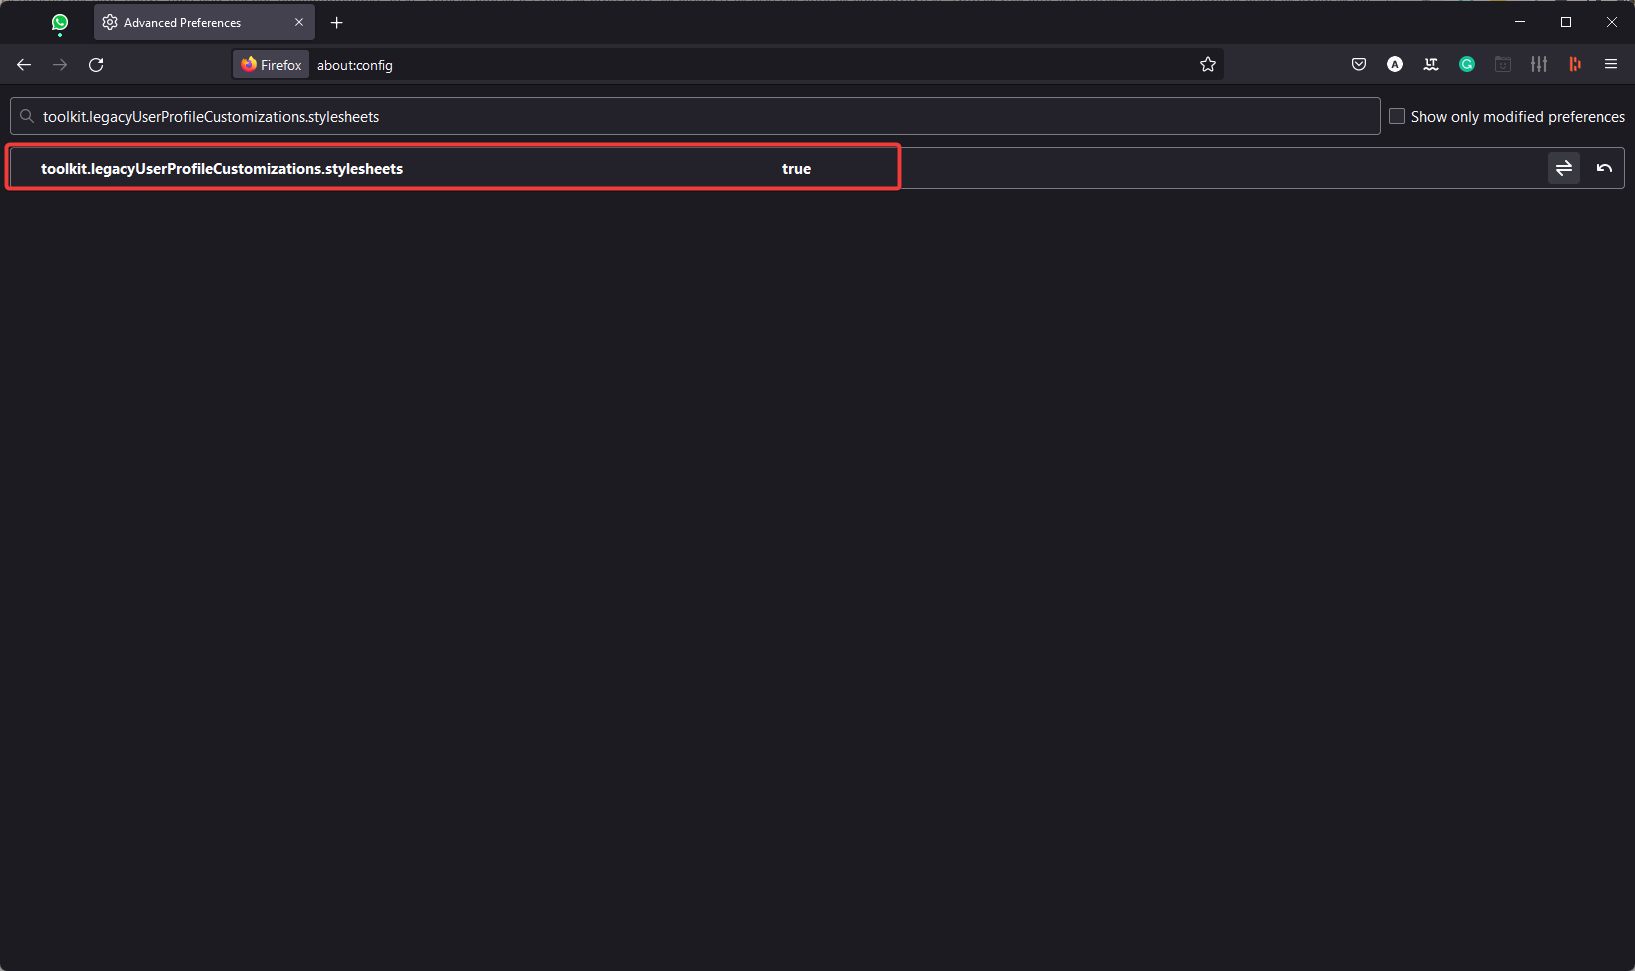Reload the about:config page
Viewport: 1635px width, 971px height.
(96, 64)
